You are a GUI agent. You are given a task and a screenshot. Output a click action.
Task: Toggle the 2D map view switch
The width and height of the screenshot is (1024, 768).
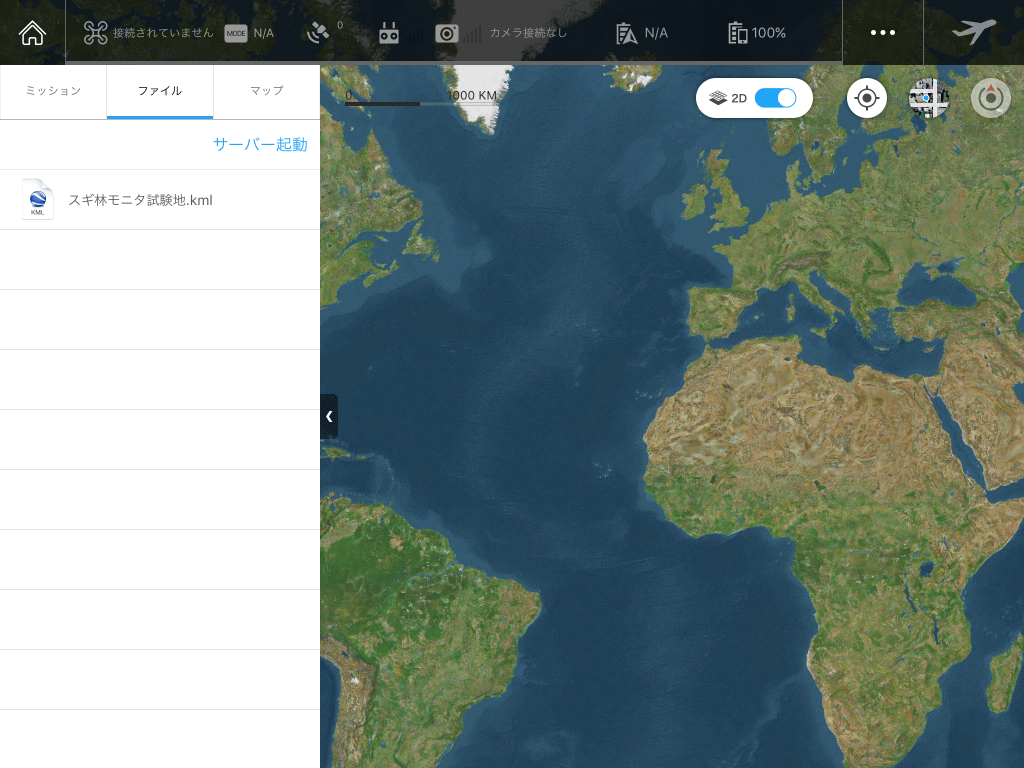[x=775, y=98]
